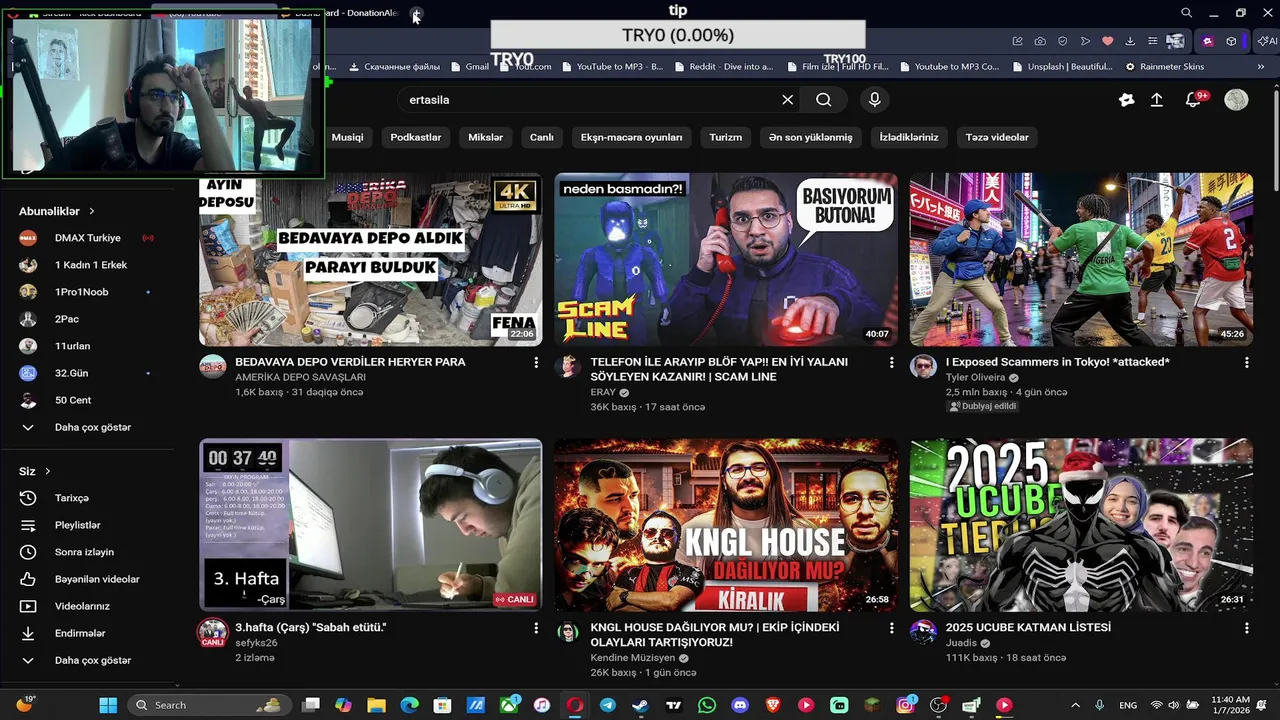
Task: Select the Musiqi filter chip
Action: click(347, 137)
